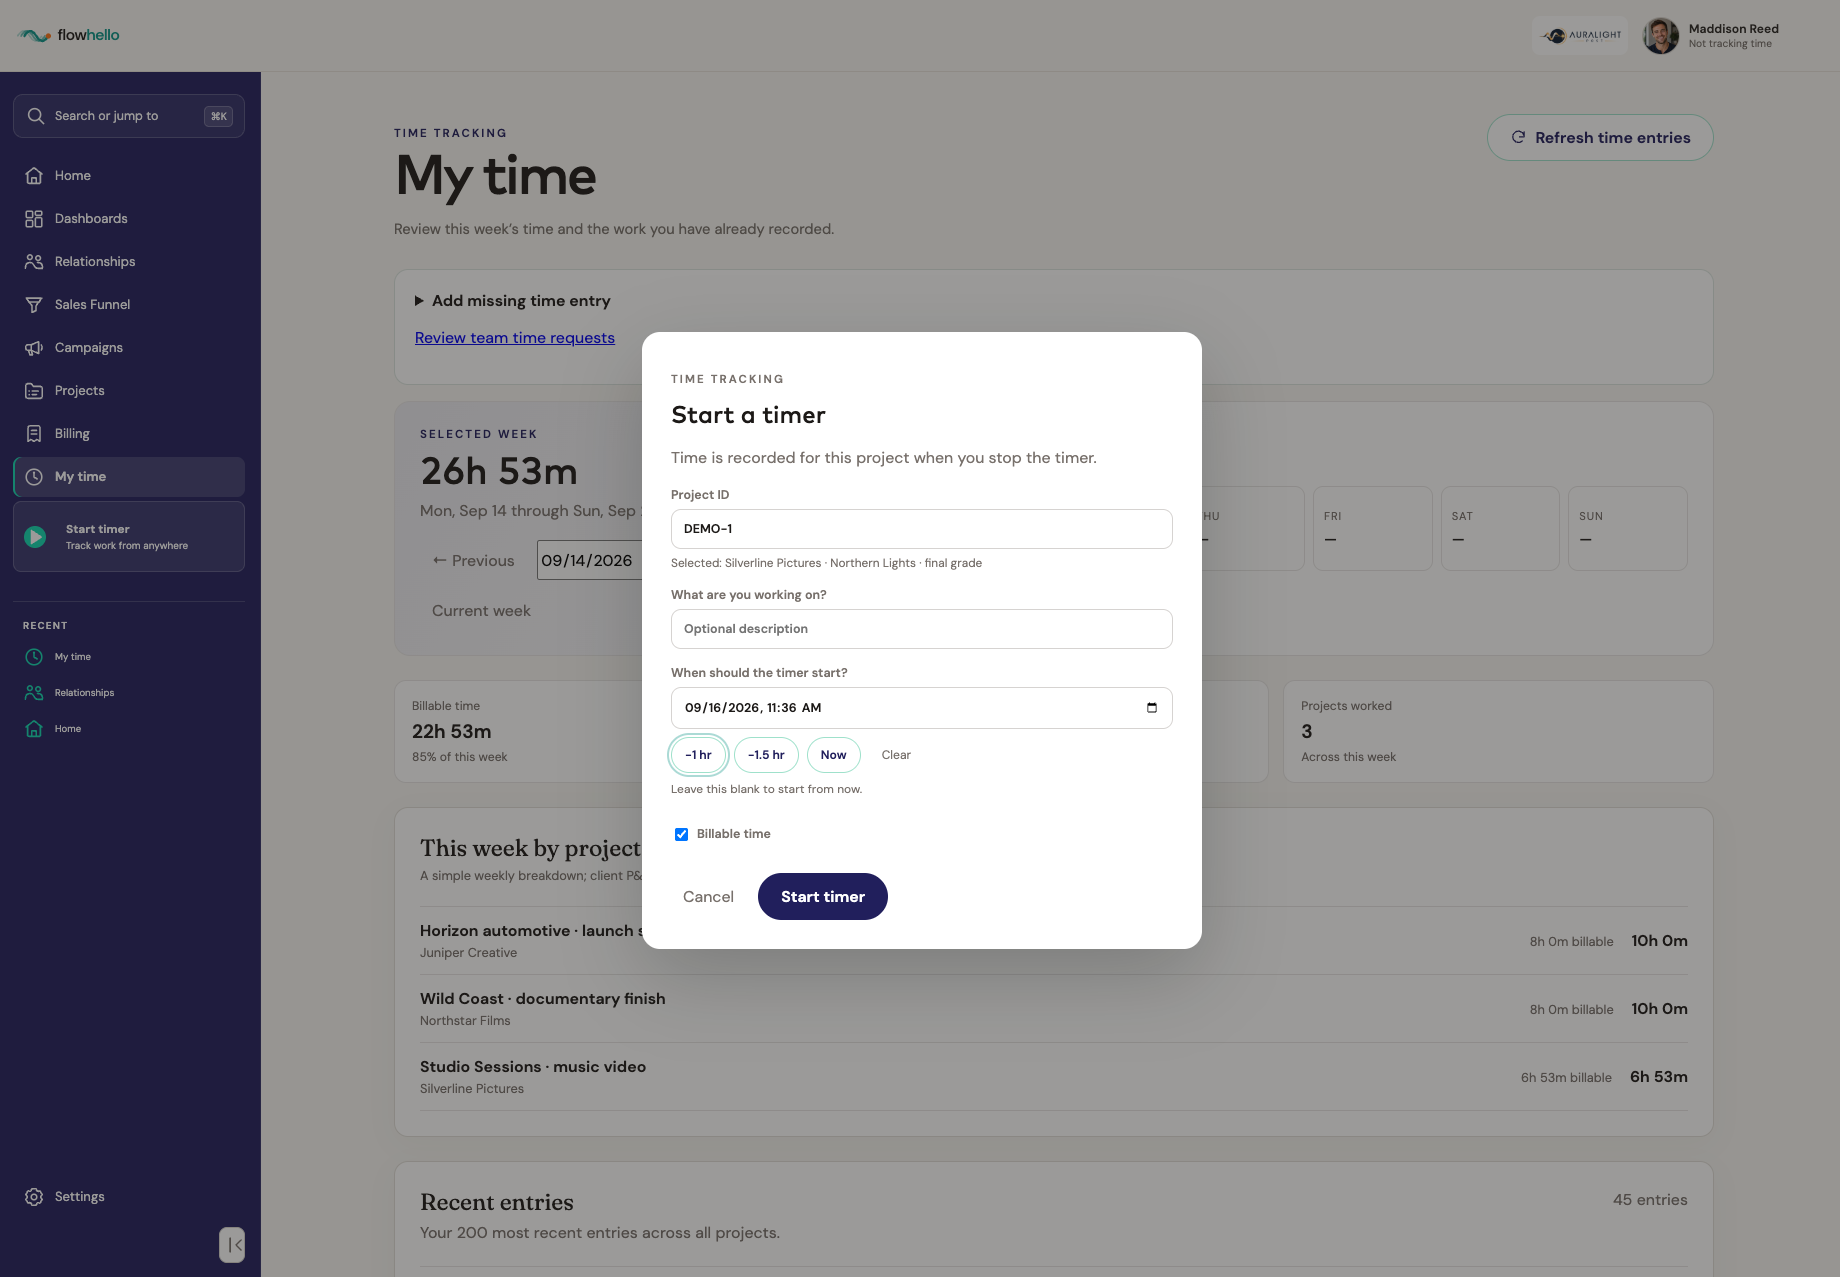Click the flowhello logo icon
The width and height of the screenshot is (1840, 1277).
34,36
